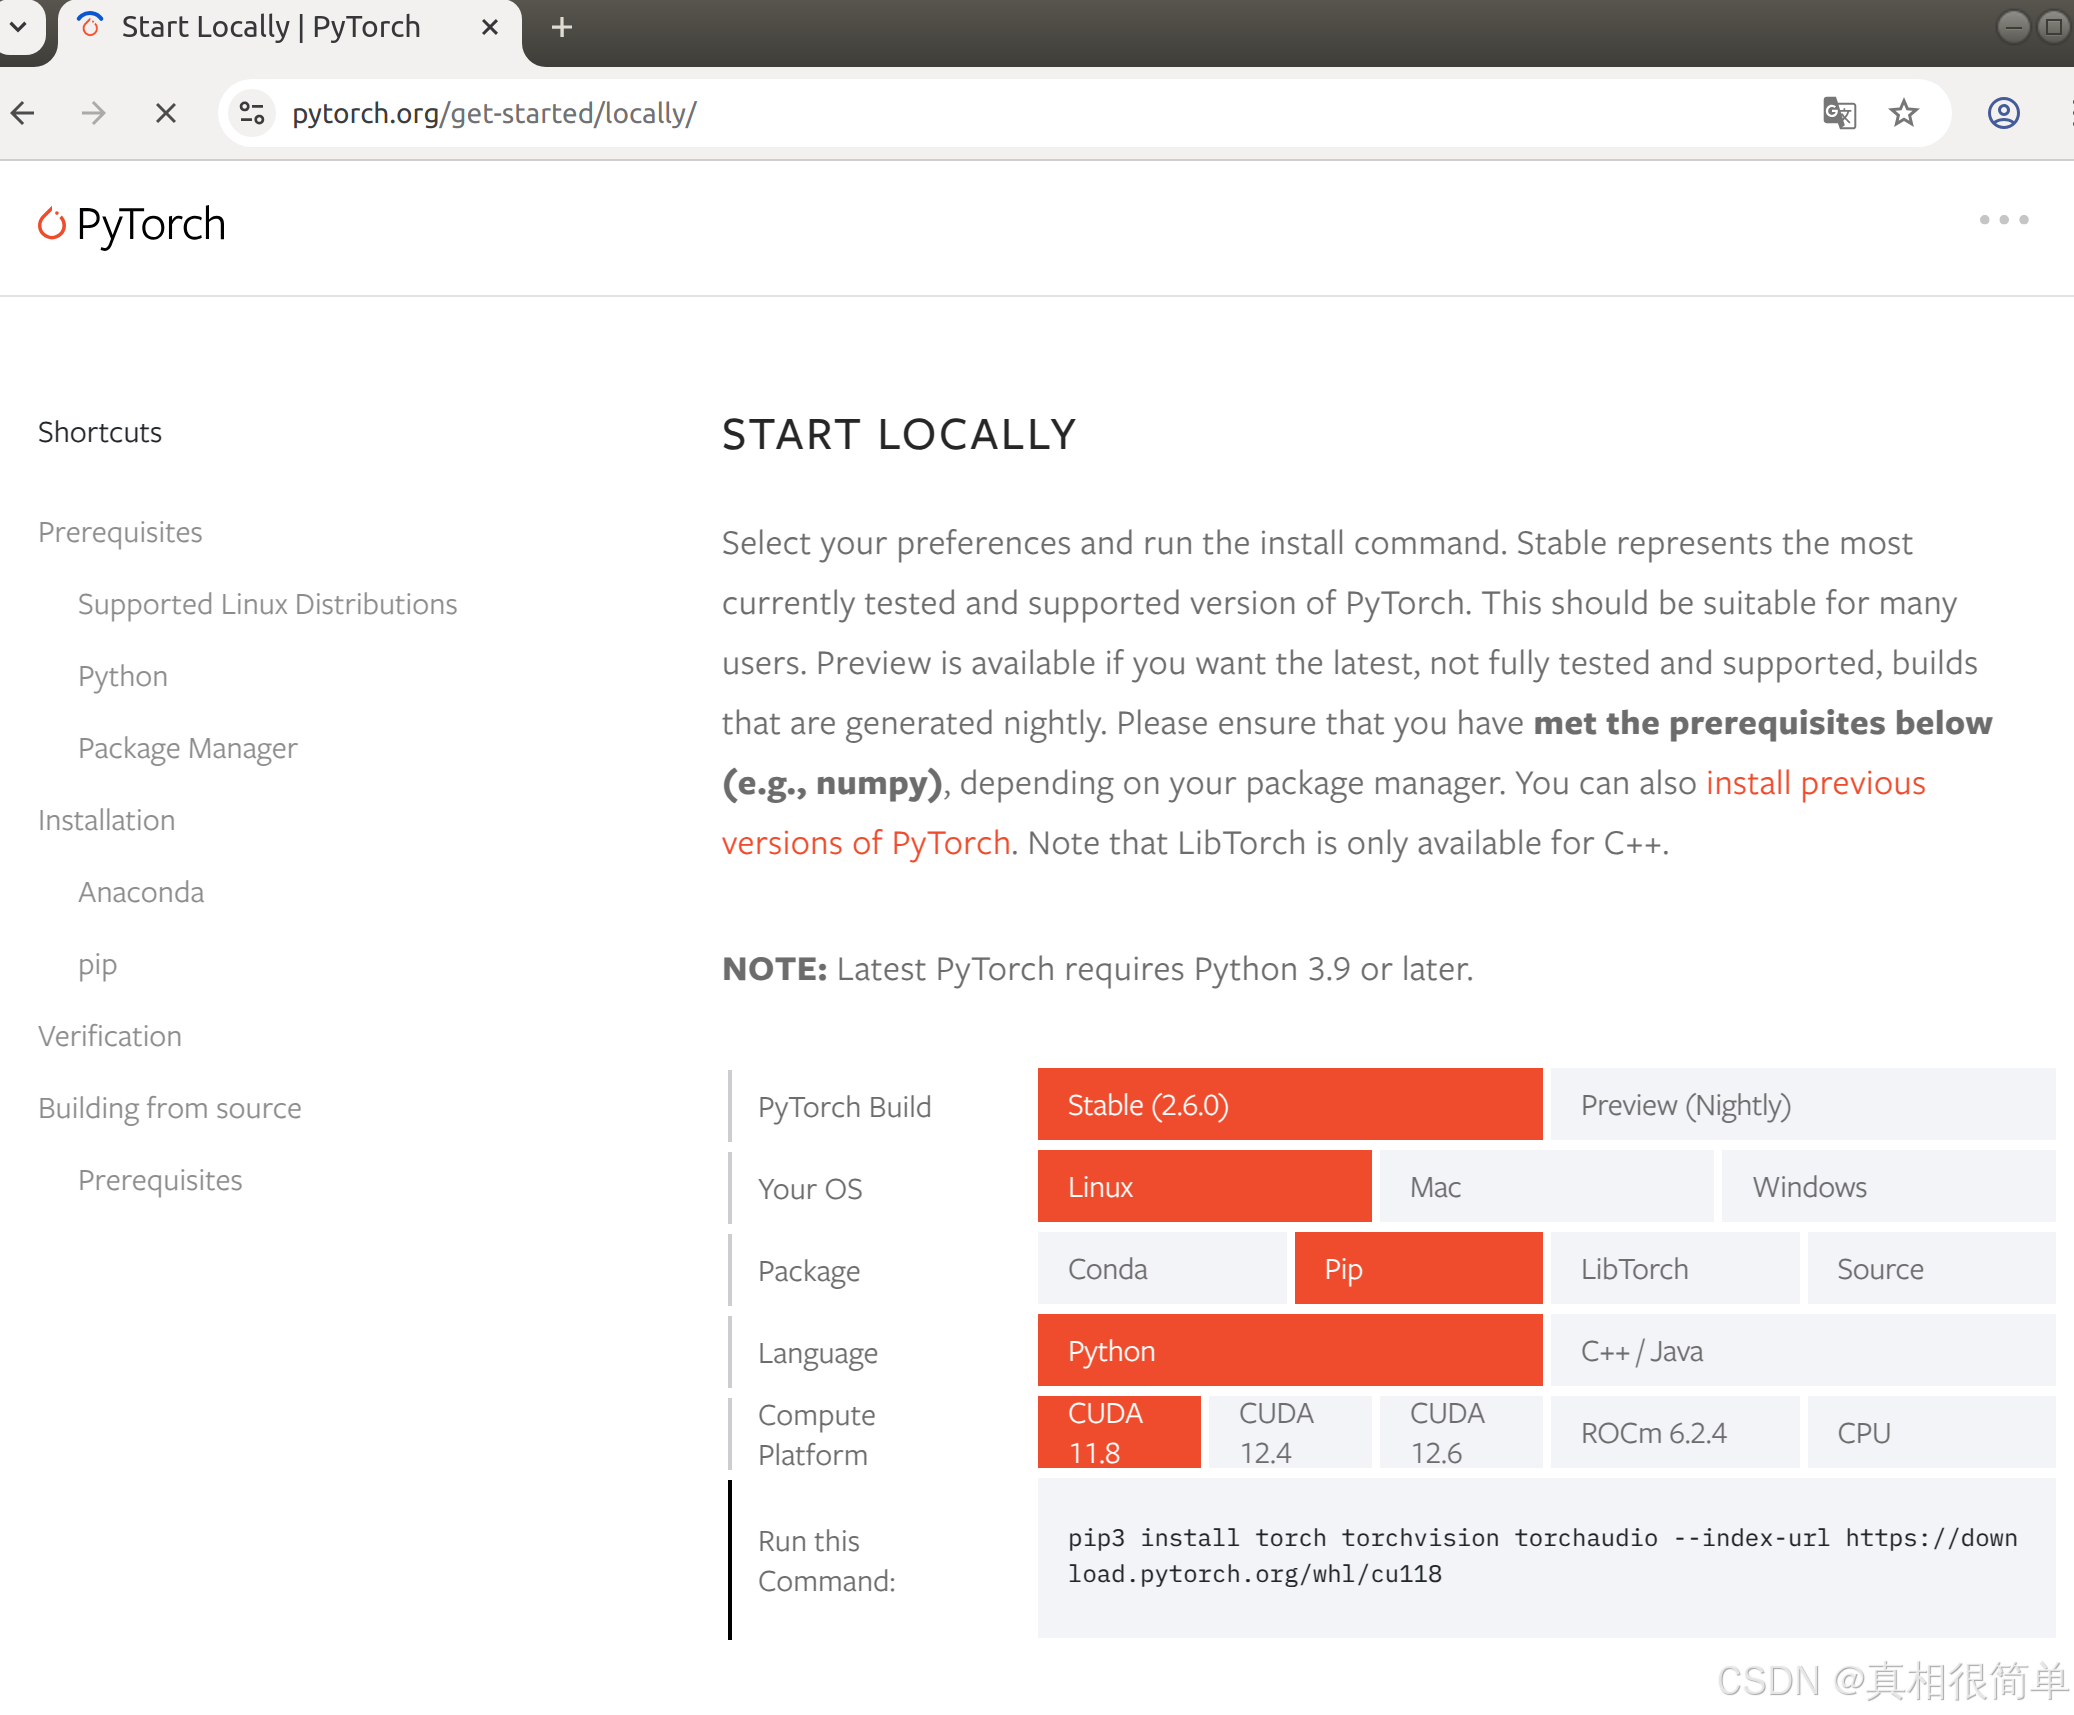The image size is (2074, 1715).
Task: Expand the three-dot site menu
Action: pyautogui.click(x=2004, y=220)
